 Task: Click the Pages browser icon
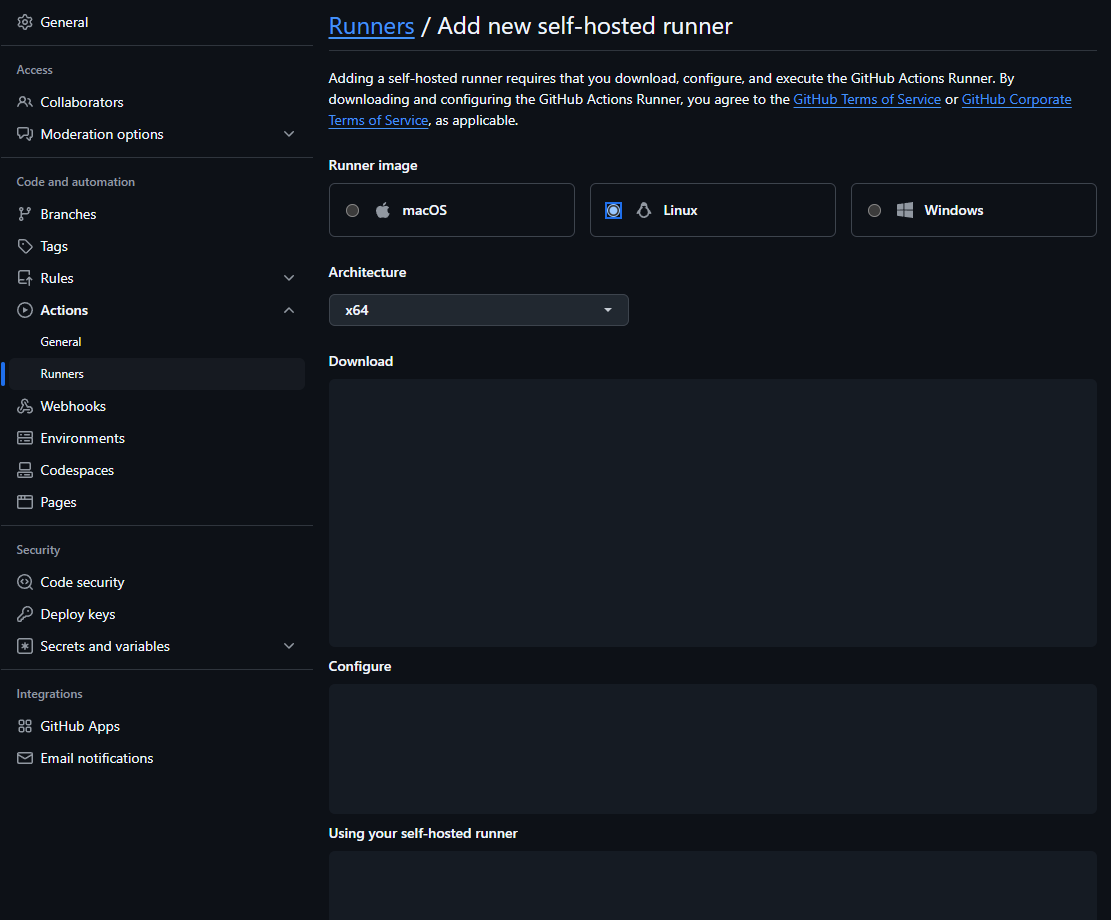(x=25, y=502)
